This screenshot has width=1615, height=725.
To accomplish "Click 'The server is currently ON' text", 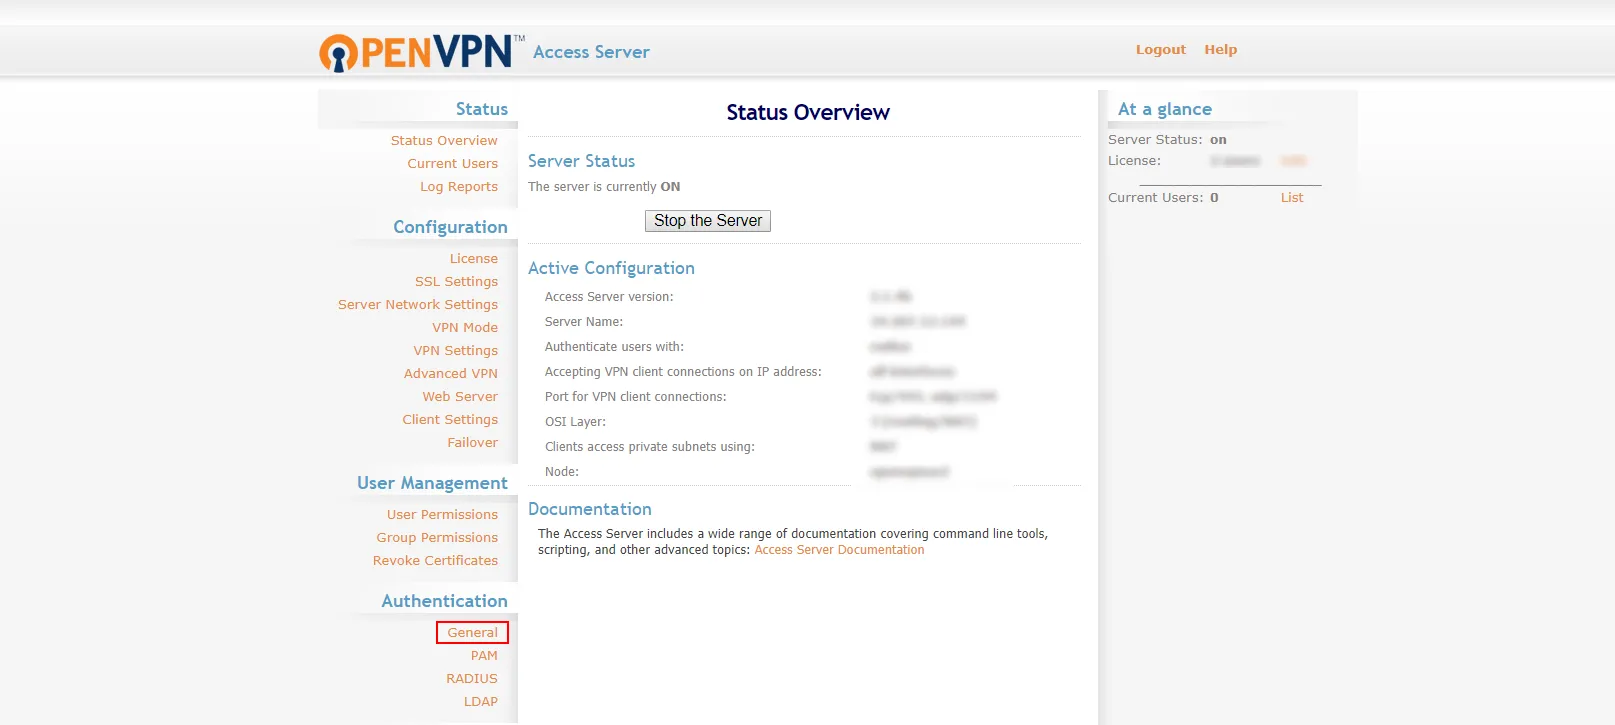I will pyautogui.click(x=604, y=187).
